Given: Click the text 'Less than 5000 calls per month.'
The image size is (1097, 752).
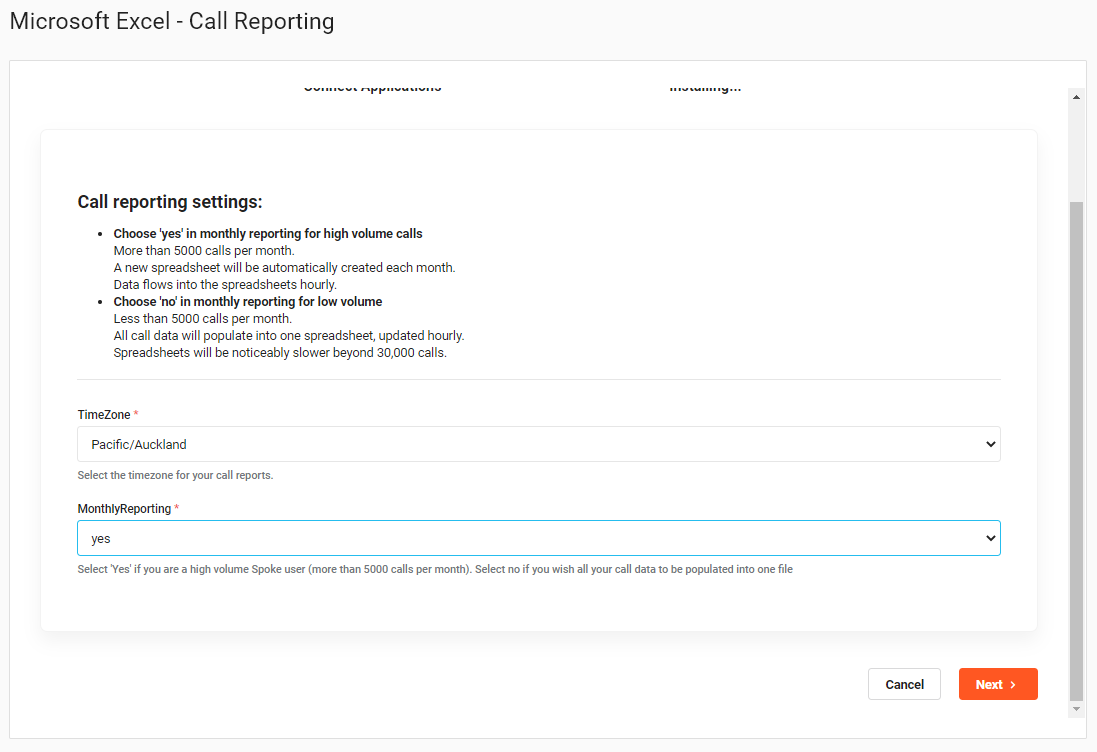Looking at the screenshot, I should pyautogui.click(x=203, y=318).
